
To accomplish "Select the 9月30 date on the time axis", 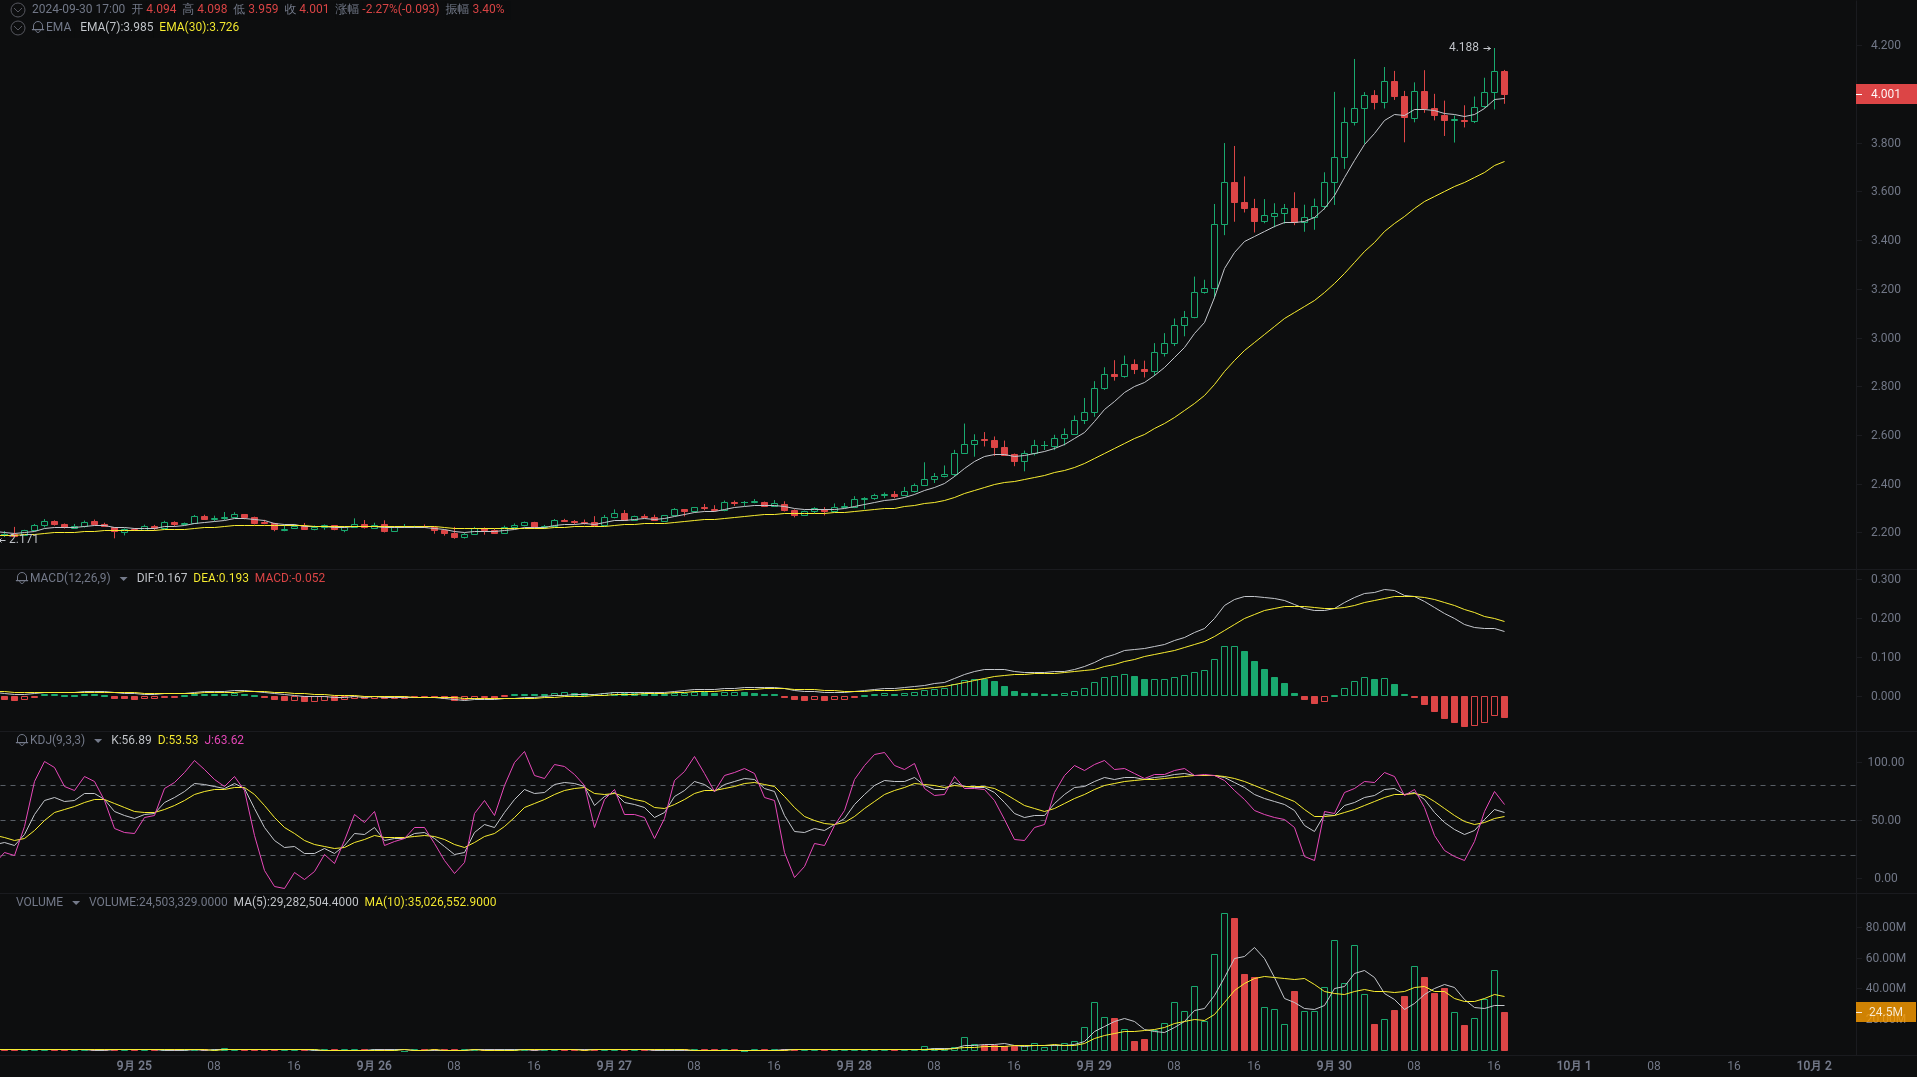I will pyautogui.click(x=1334, y=1065).
